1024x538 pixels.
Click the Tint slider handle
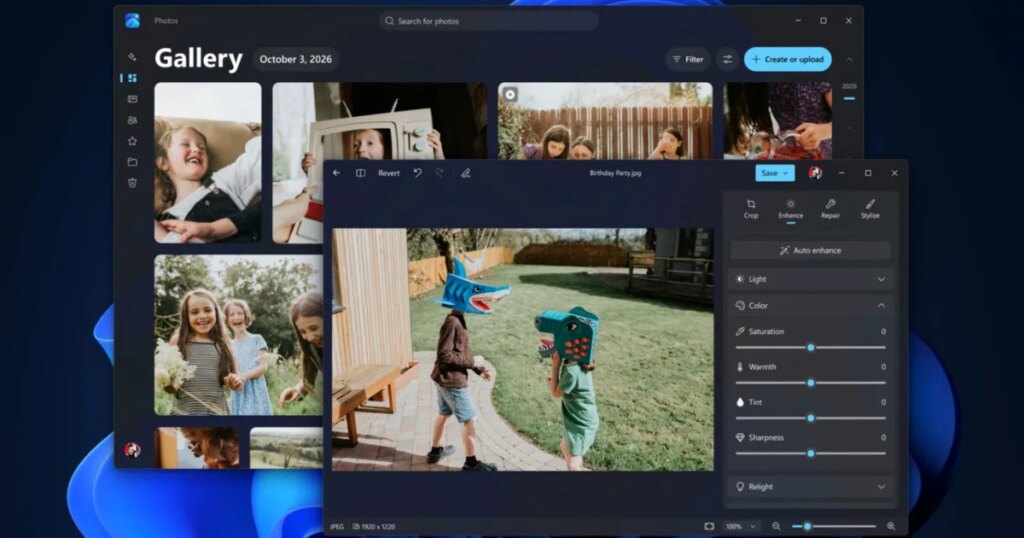(x=810, y=419)
